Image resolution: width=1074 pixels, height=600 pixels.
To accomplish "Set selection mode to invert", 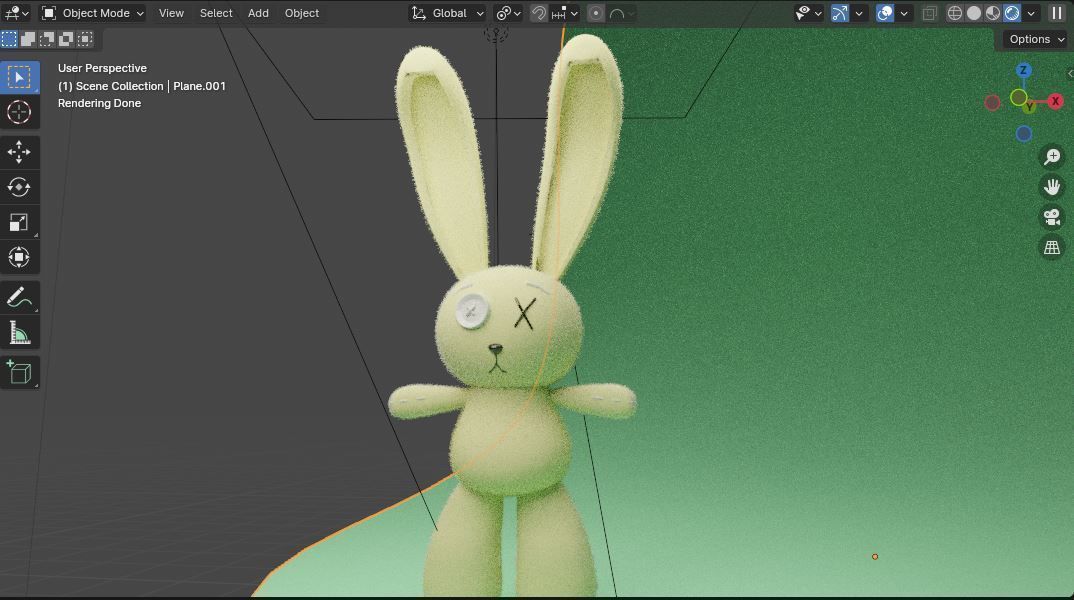I will [66, 39].
